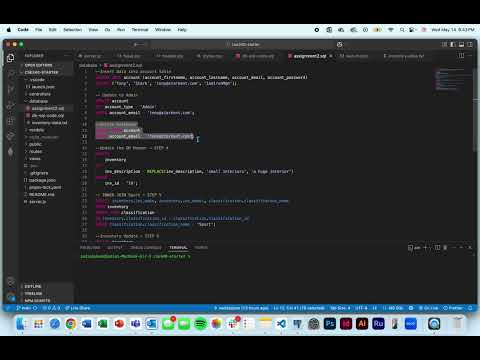480x360 pixels.
Task: Switch to the OUTPUT panel tab
Action: [x=115, y=247]
